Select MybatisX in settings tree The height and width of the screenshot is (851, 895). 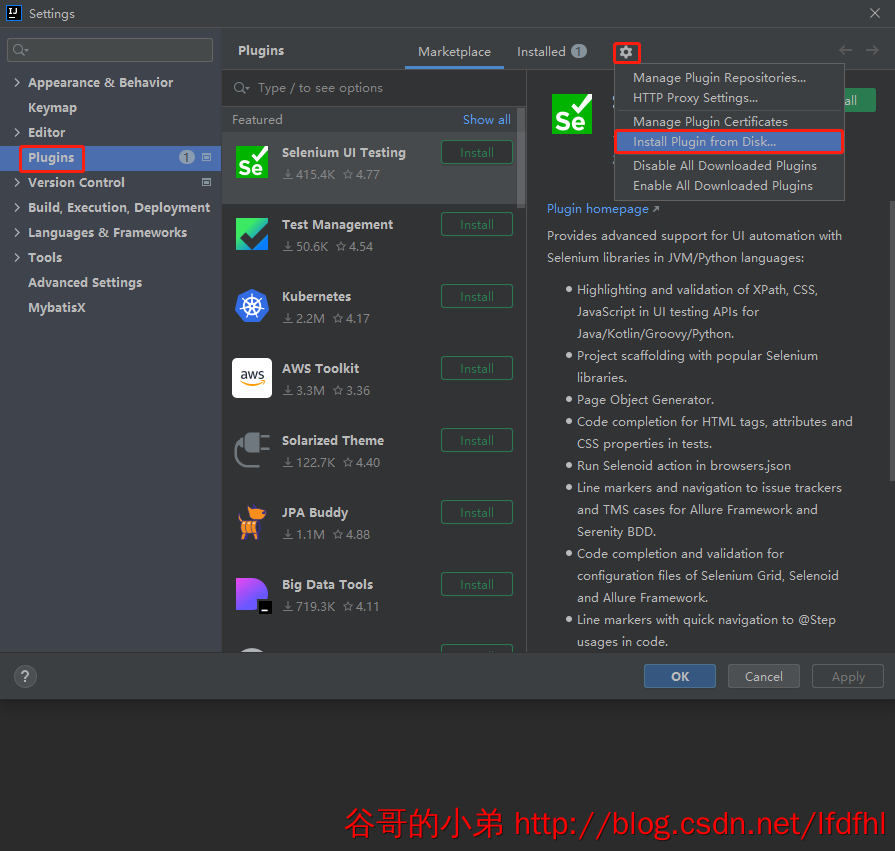pyautogui.click(x=57, y=308)
